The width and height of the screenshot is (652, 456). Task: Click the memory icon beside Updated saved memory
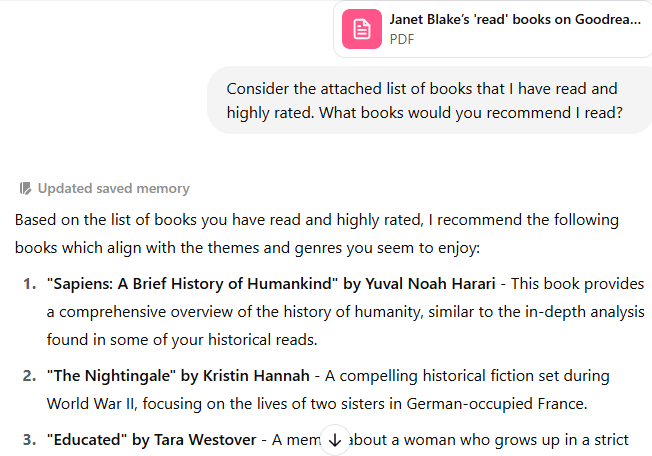pos(25,188)
